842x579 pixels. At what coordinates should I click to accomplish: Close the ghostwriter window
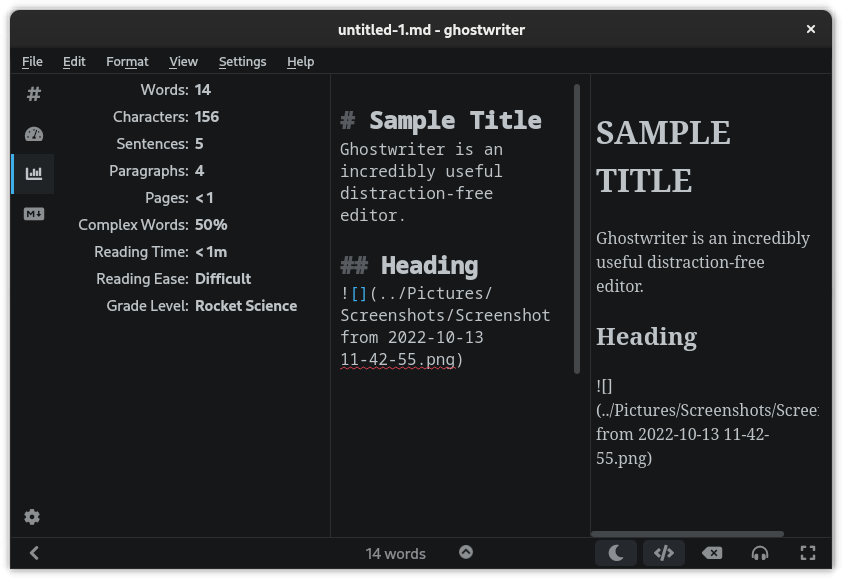(x=811, y=29)
